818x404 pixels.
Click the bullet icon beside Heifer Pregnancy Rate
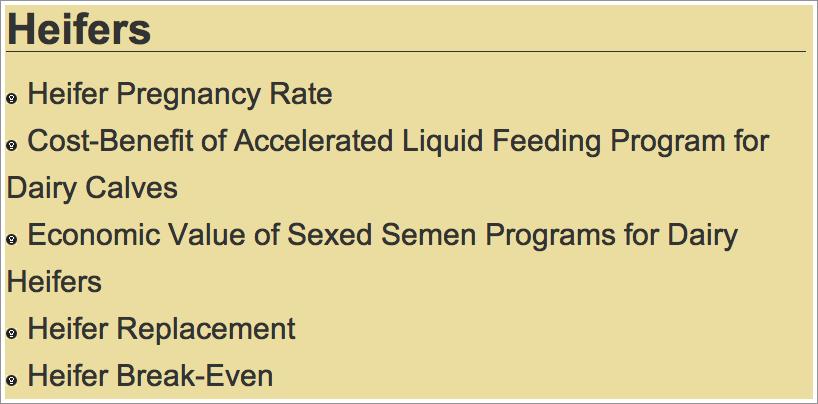11,98
